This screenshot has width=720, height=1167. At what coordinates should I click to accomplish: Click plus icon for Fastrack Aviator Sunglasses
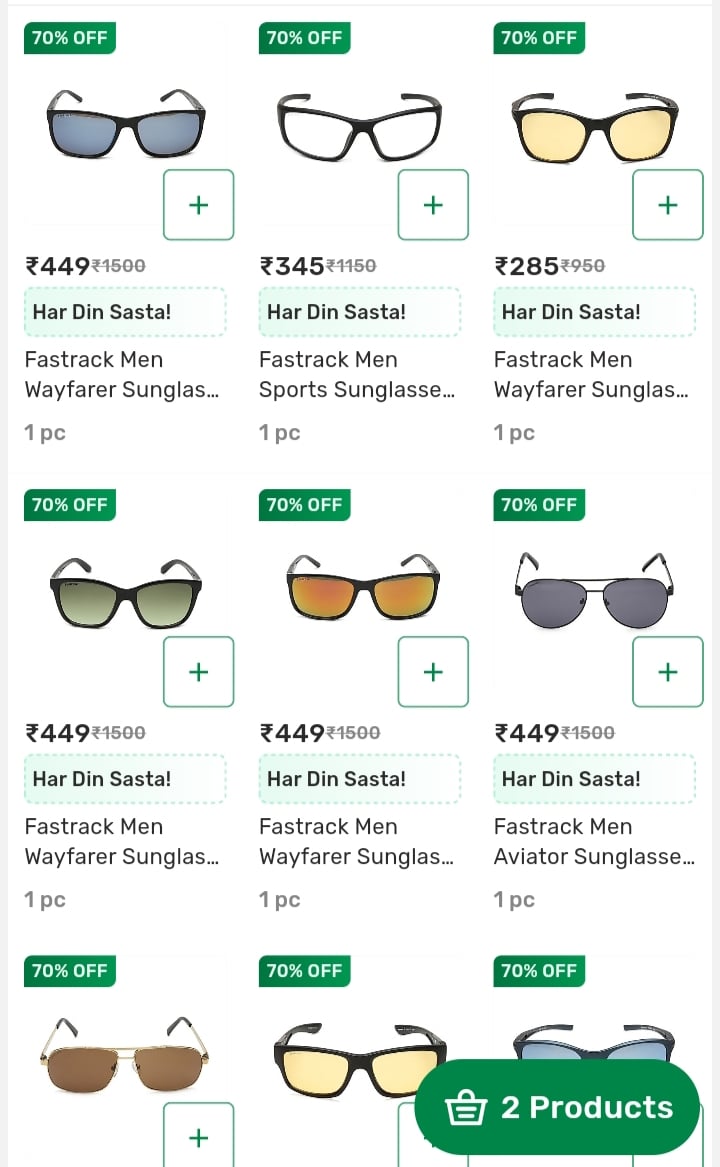pos(667,672)
